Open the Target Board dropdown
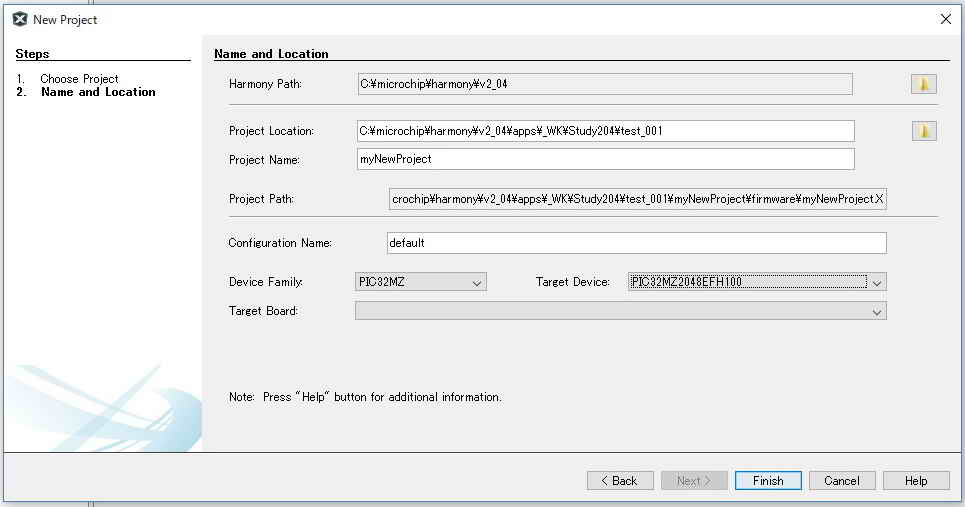The width and height of the screenshot is (965, 507). click(620, 311)
